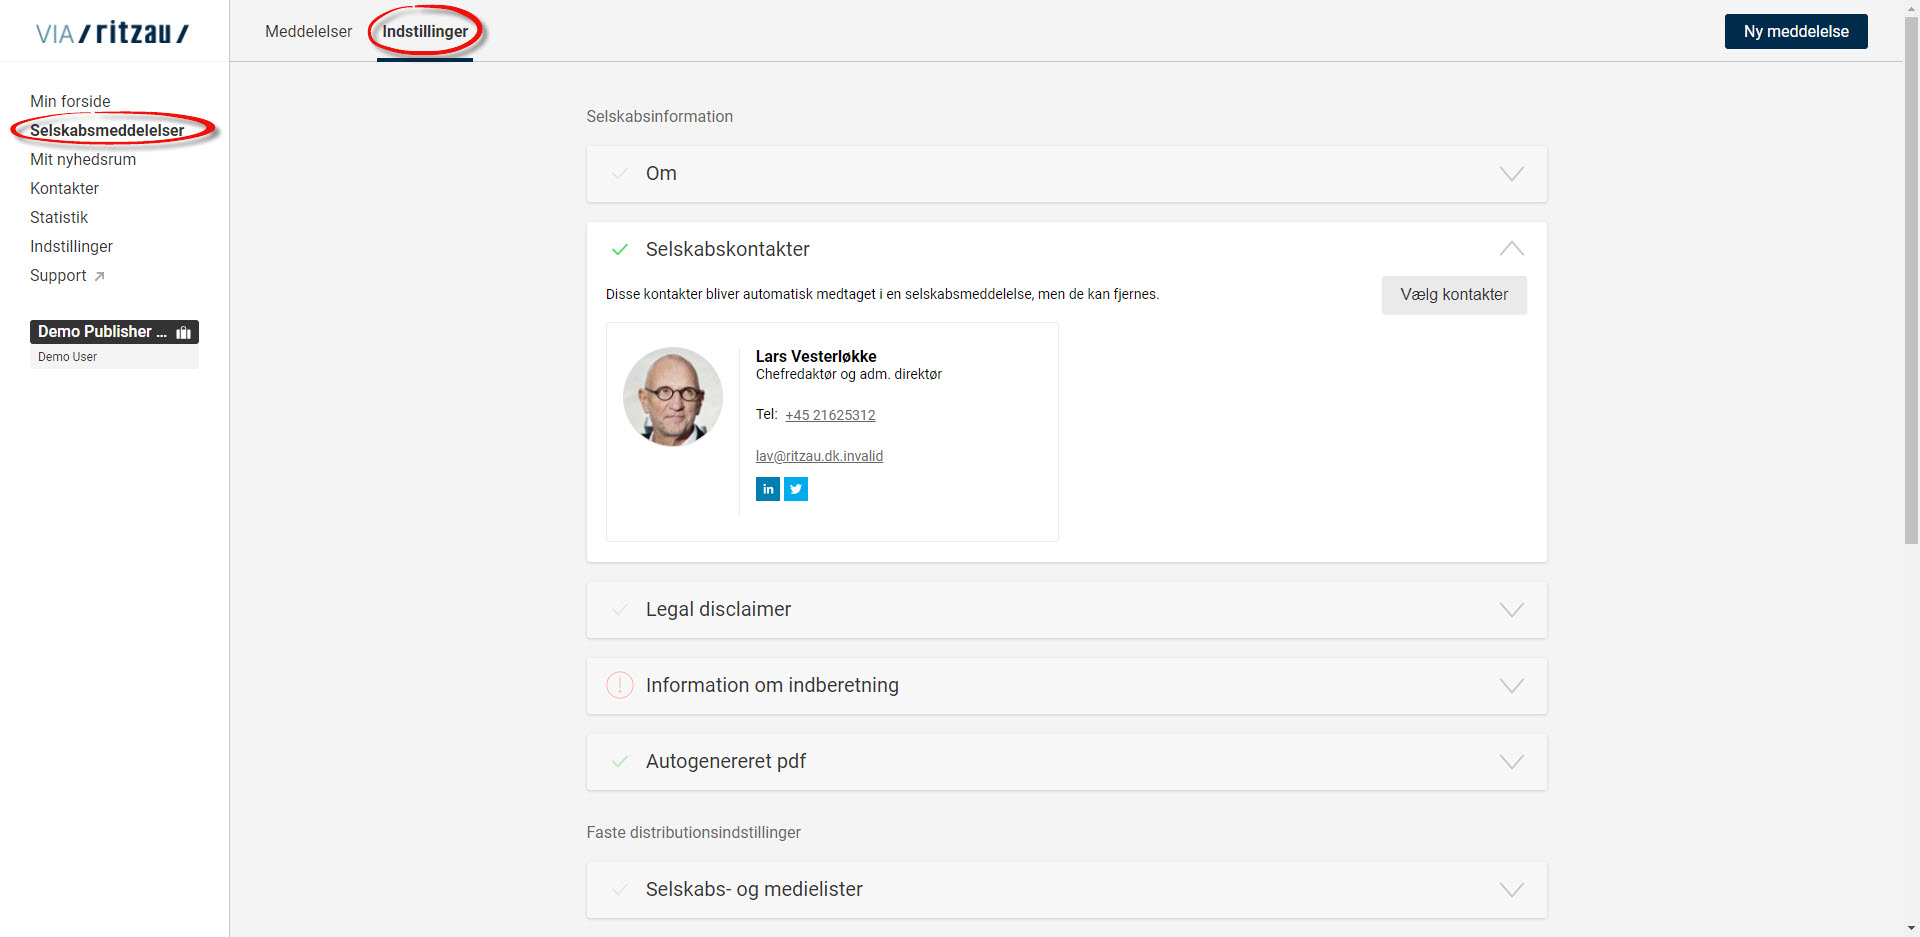Image resolution: width=1920 pixels, height=937 pixels.
Task: Click Lars Vesterløkke's profile photo
Action: click(673, 397)
